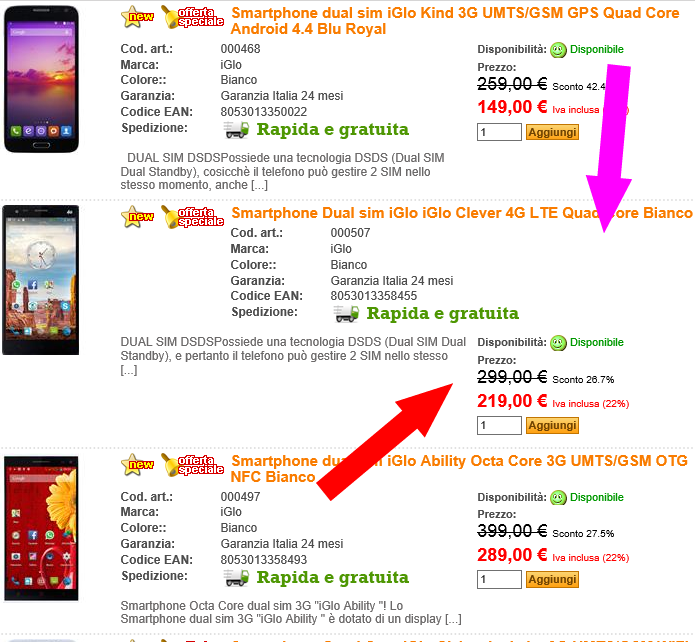Open iGlo Ability Octa Core product title

point(459,469)
